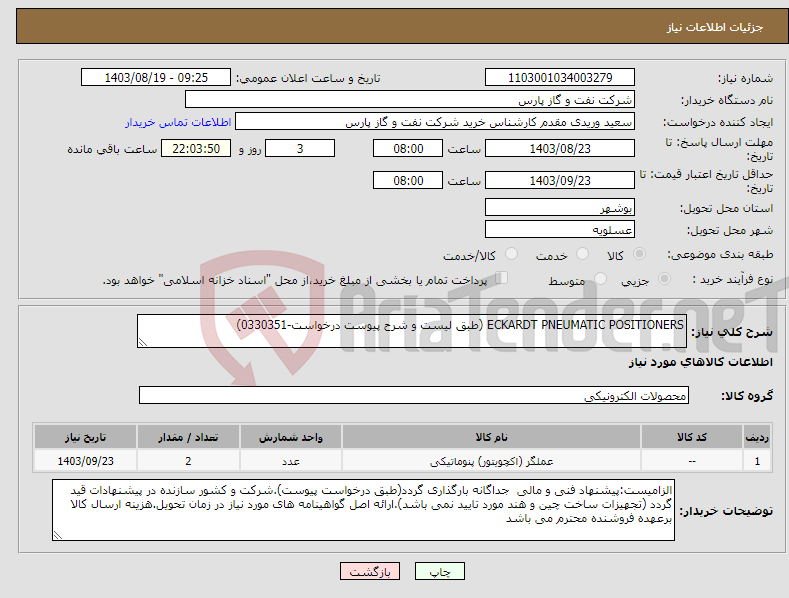
Task: Click the remaining days field showing 3
Action: point(300,148)
